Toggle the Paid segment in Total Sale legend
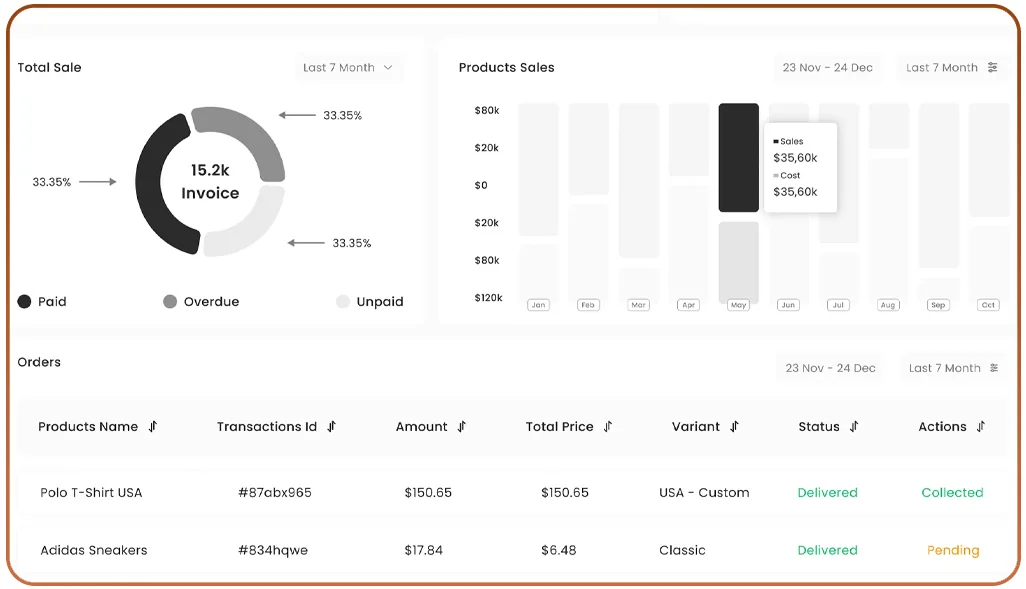 tap(41, 301)
